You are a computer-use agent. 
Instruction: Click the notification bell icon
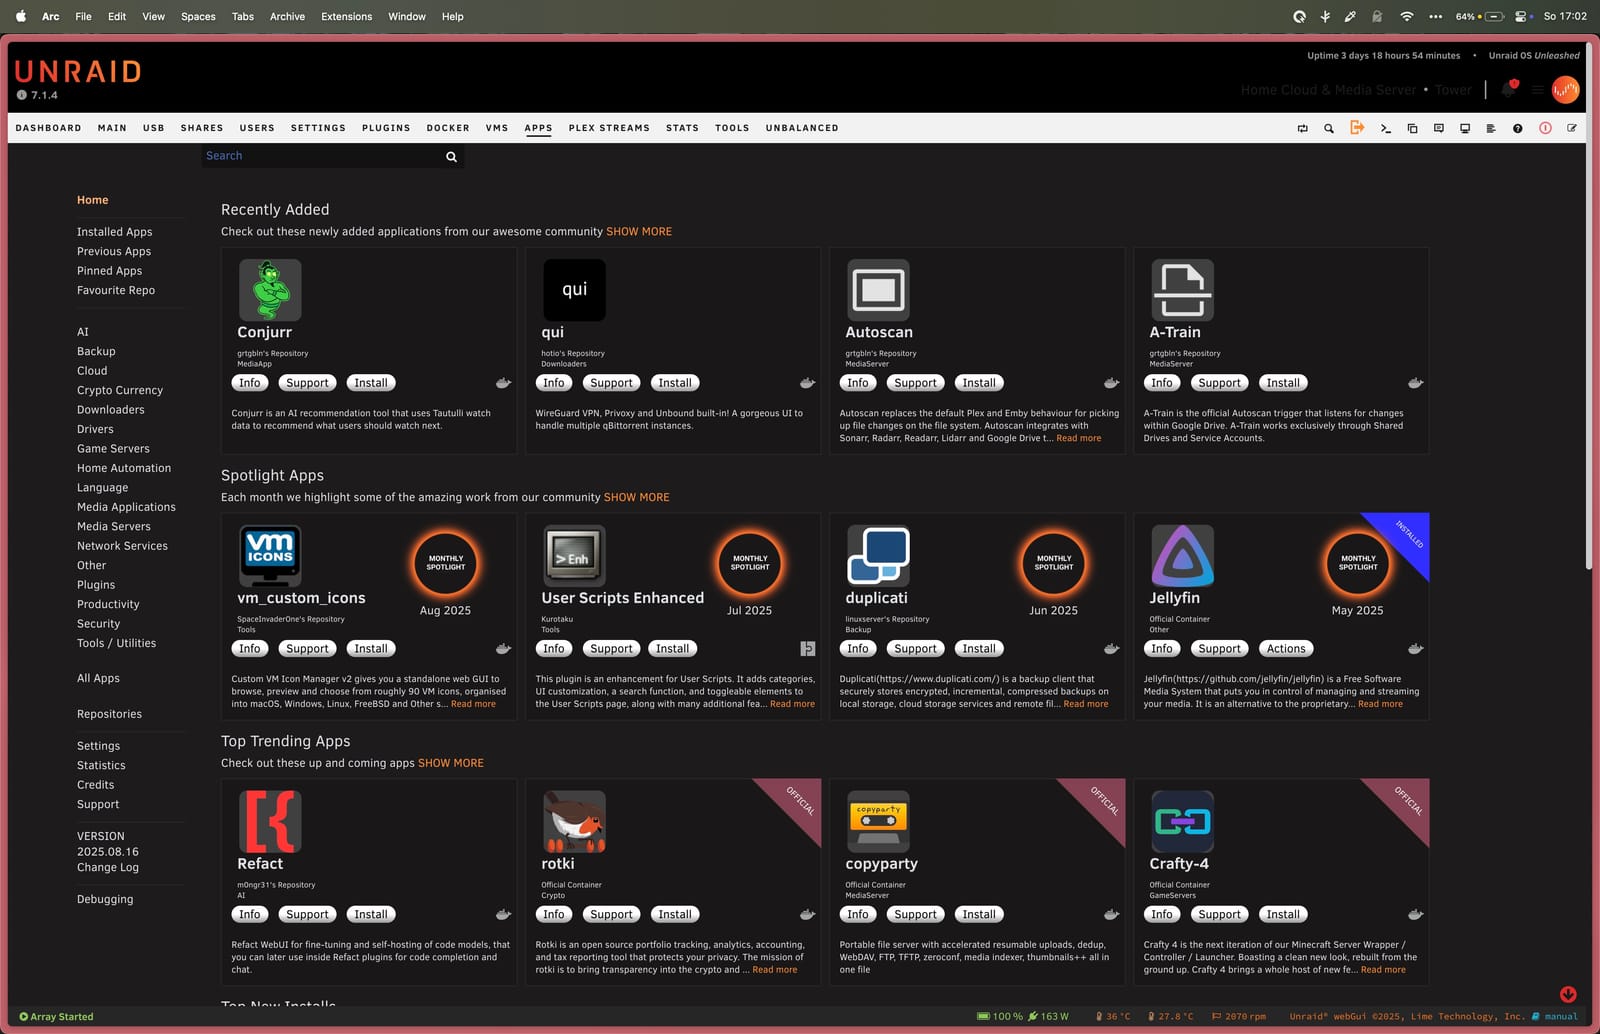coord(1509,90)
